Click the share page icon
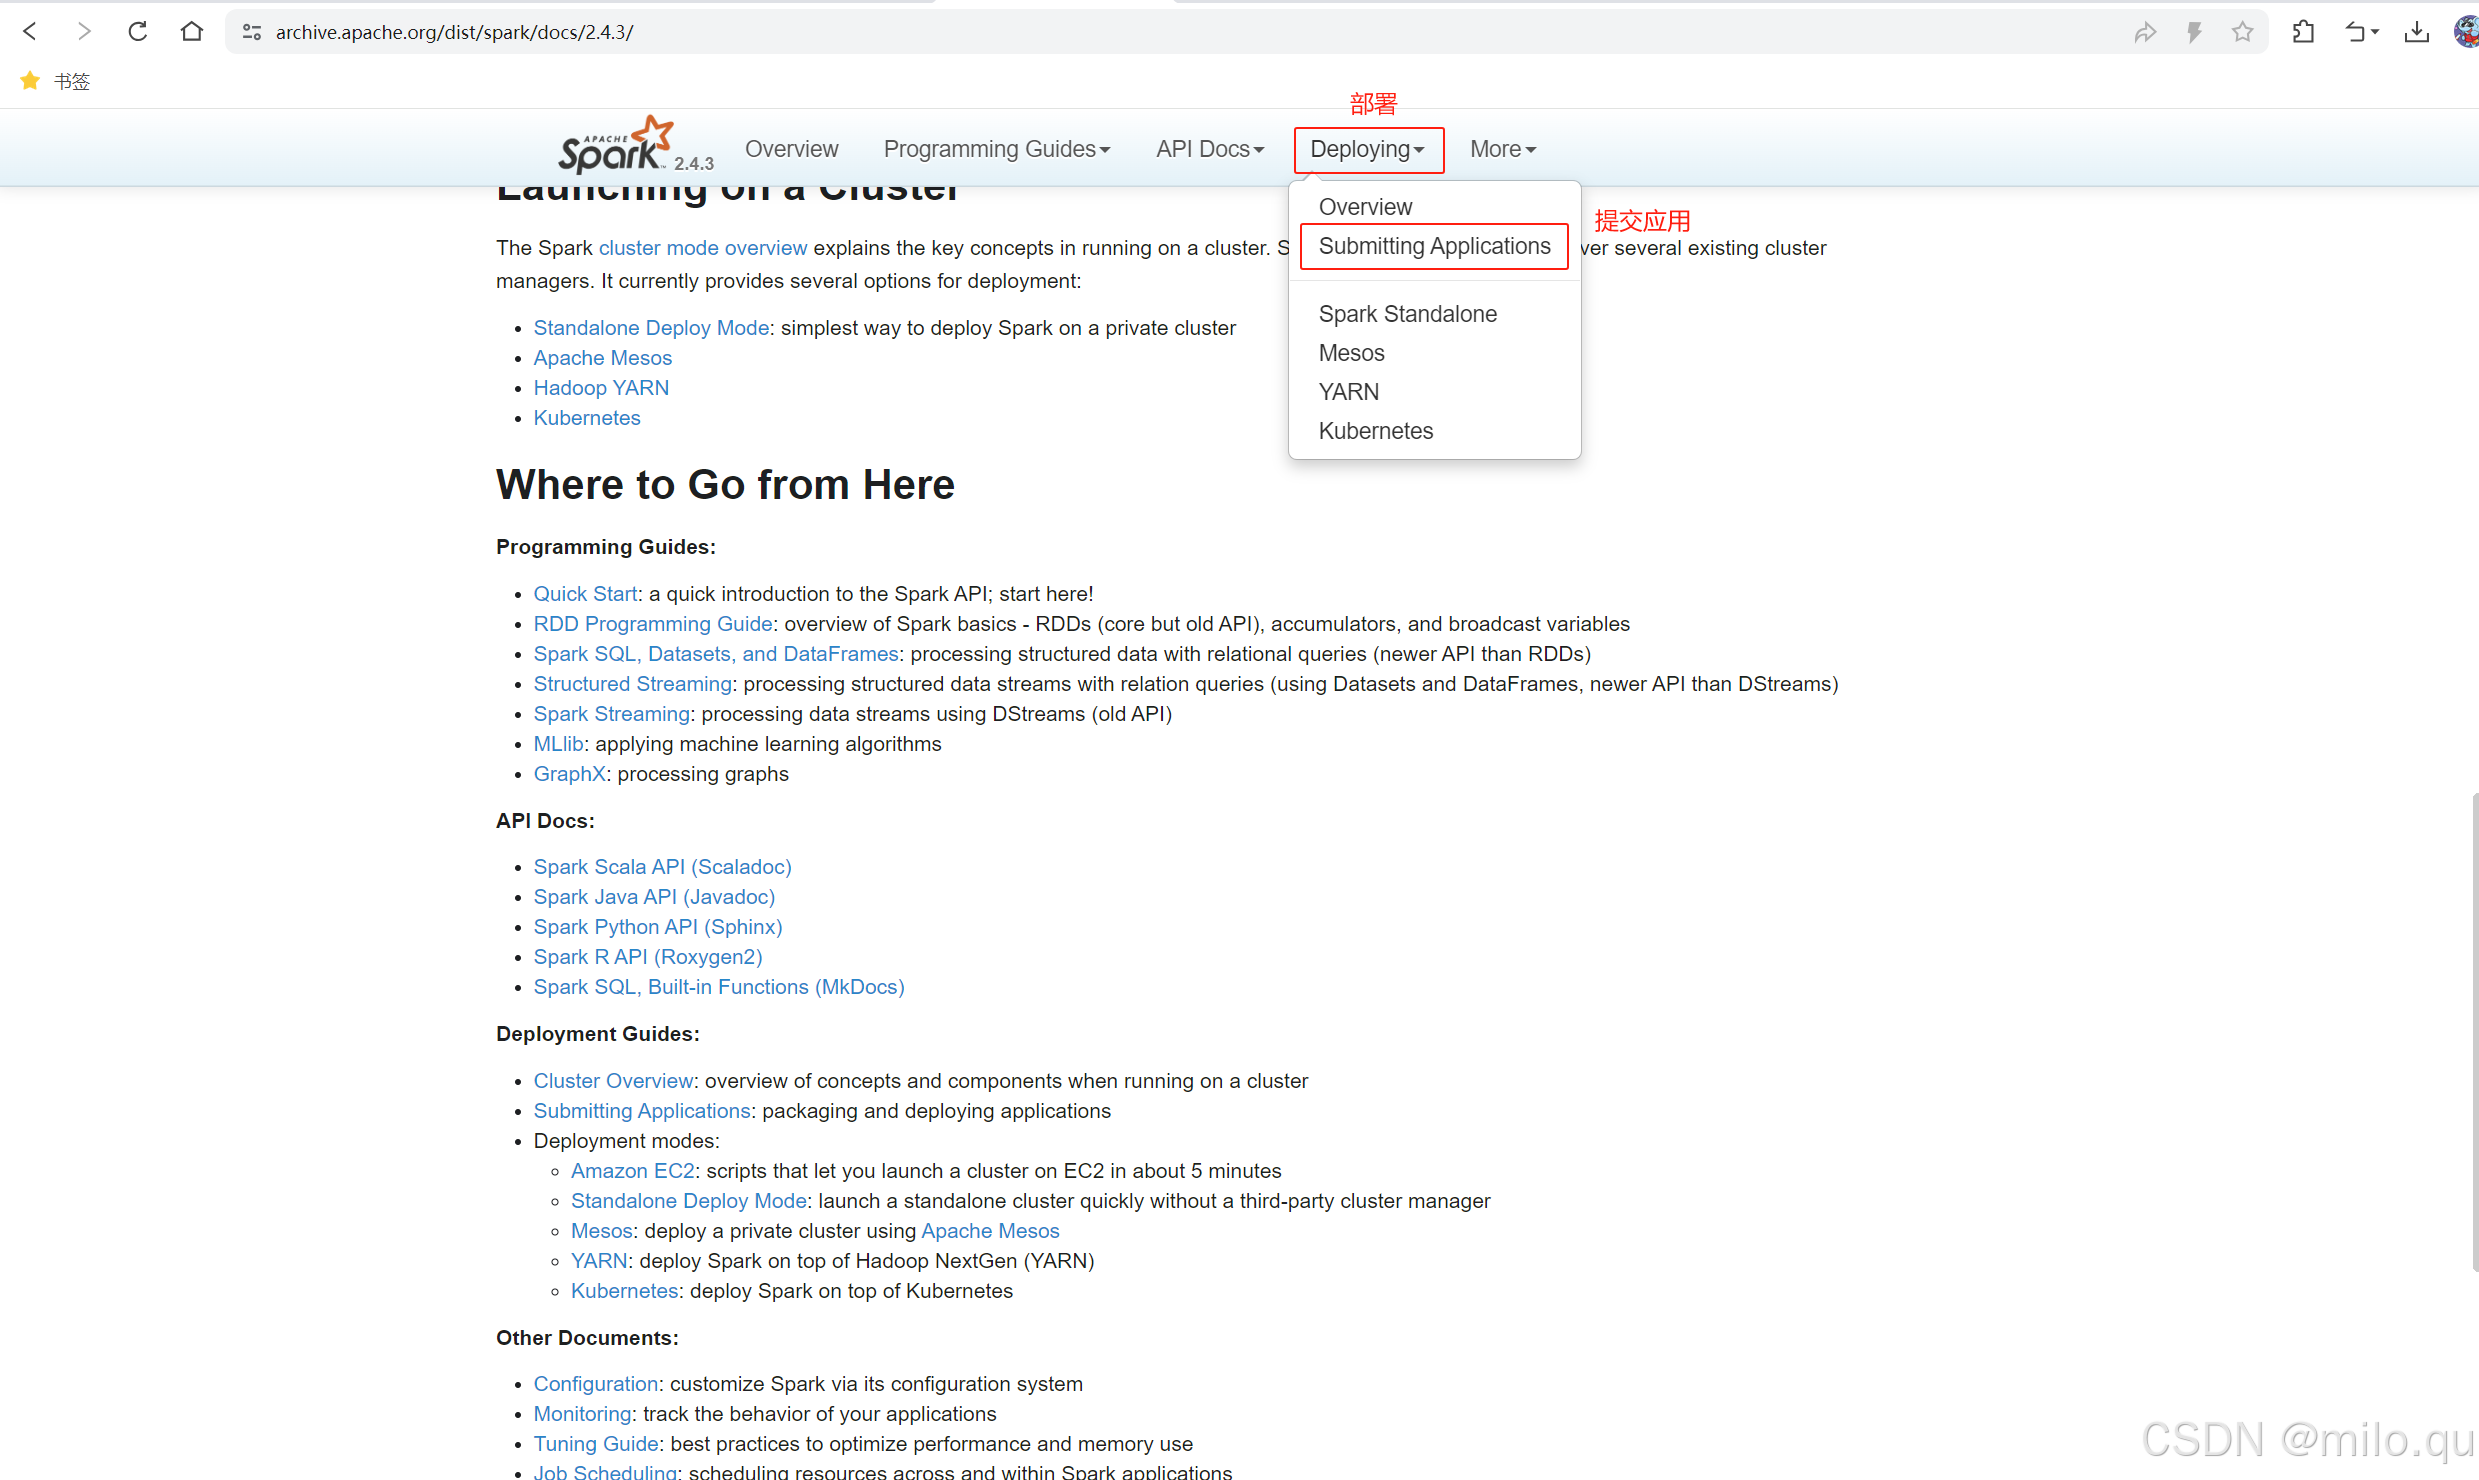The width and height of the screenshot is (2479, 1480). (2144, 32)
